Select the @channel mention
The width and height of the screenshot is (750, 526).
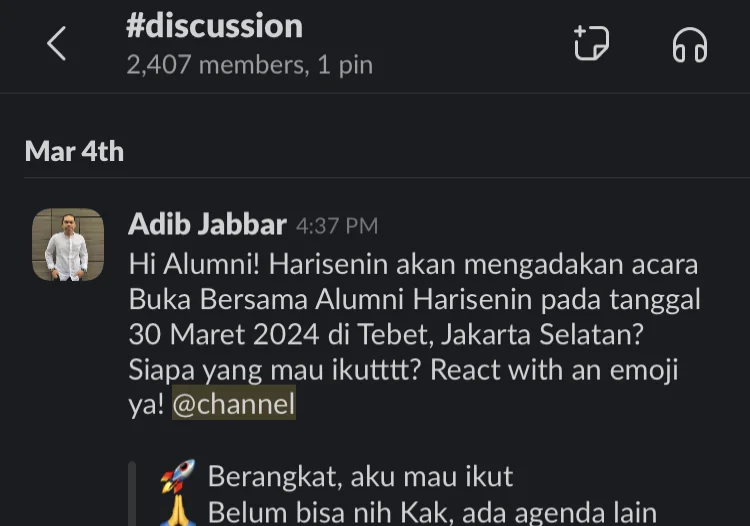click(x=234, y=405)
